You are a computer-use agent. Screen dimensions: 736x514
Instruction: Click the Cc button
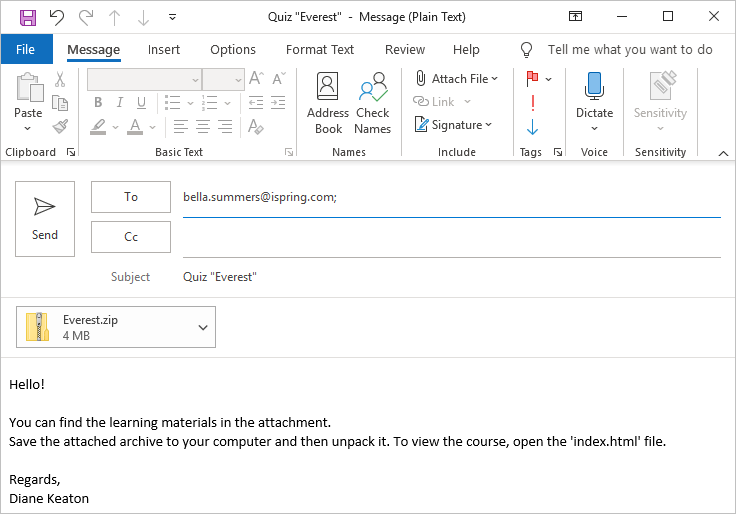pyautogui.click(x=131, y=237)
